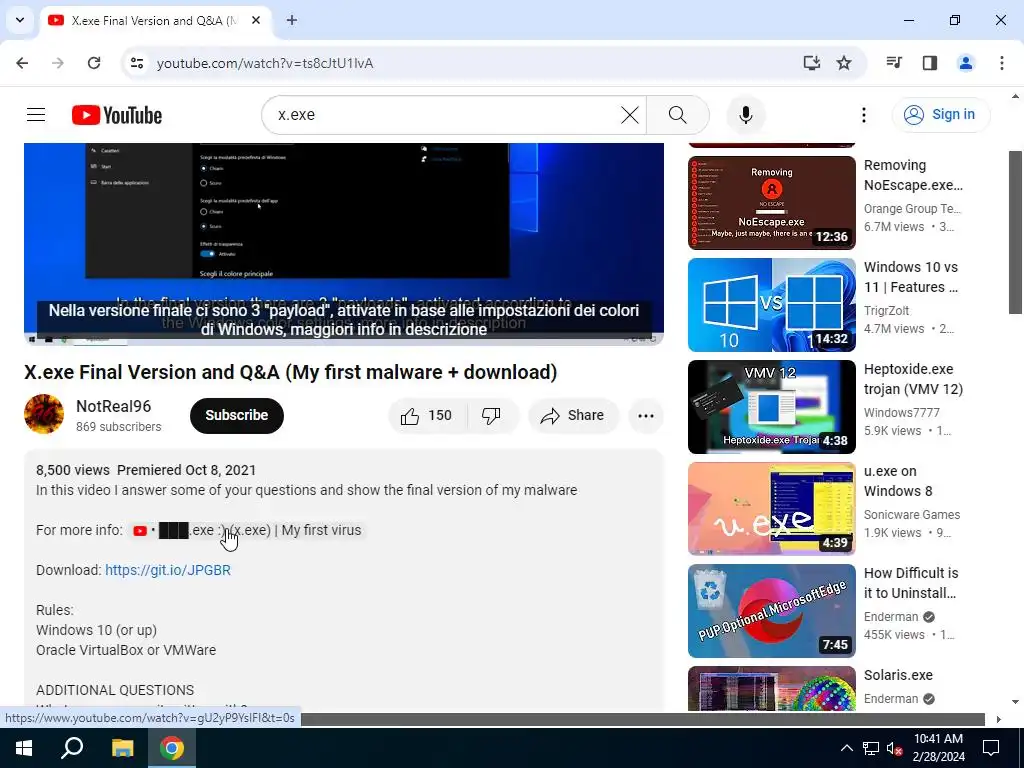Open a new tab

coord(292,20)
